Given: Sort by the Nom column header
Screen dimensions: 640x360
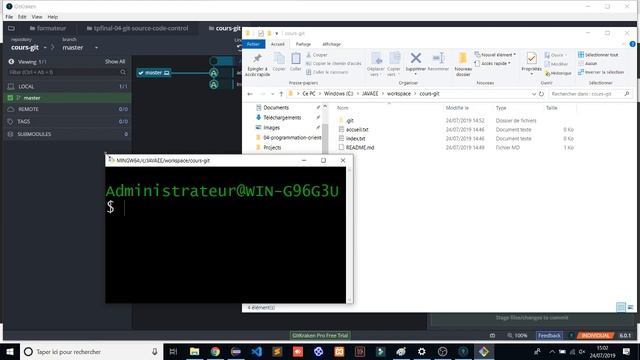Looking at the screenshot, I should (342, 108).
